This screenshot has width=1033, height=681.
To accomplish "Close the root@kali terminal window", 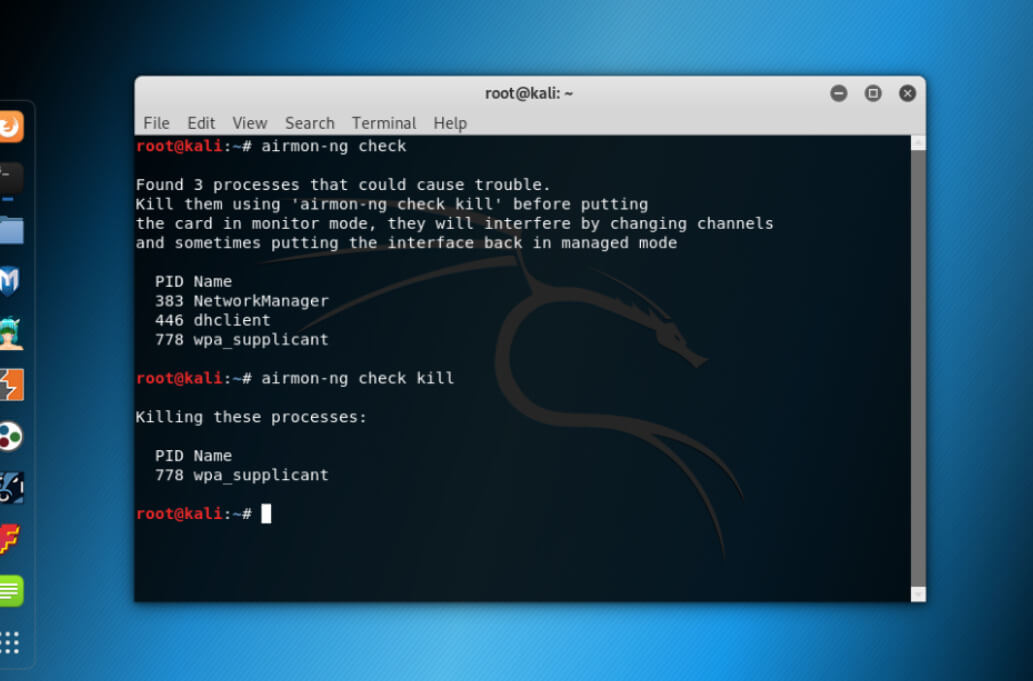I will [907, 94].
